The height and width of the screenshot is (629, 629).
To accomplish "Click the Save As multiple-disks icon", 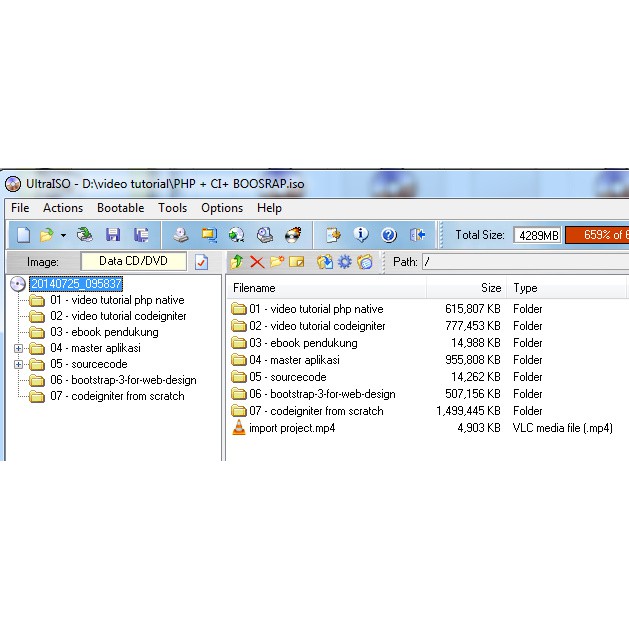I will coord(141,235).
